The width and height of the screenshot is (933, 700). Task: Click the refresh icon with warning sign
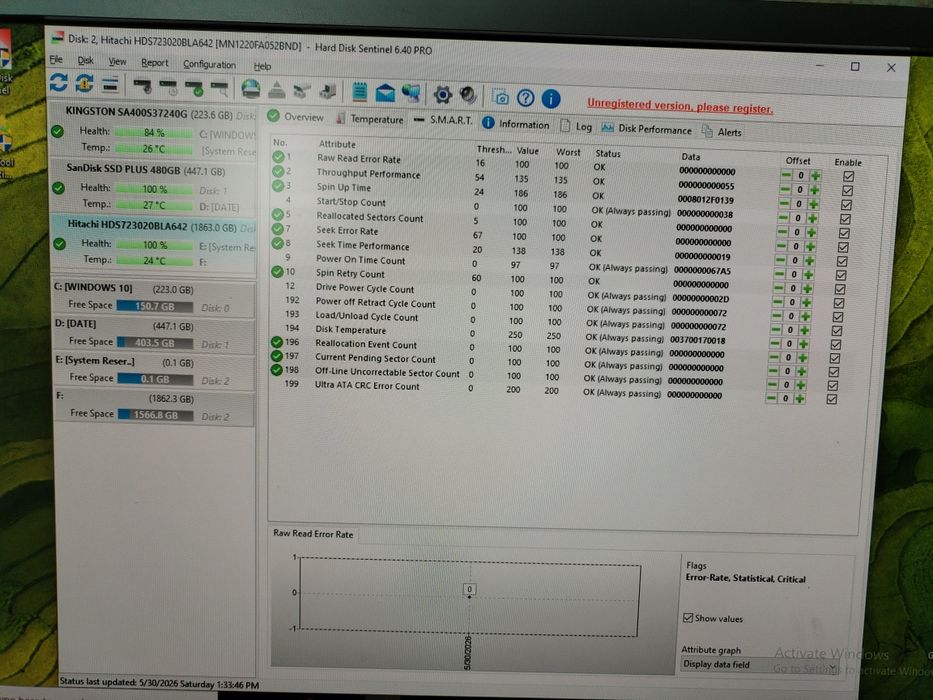(84, 83)
